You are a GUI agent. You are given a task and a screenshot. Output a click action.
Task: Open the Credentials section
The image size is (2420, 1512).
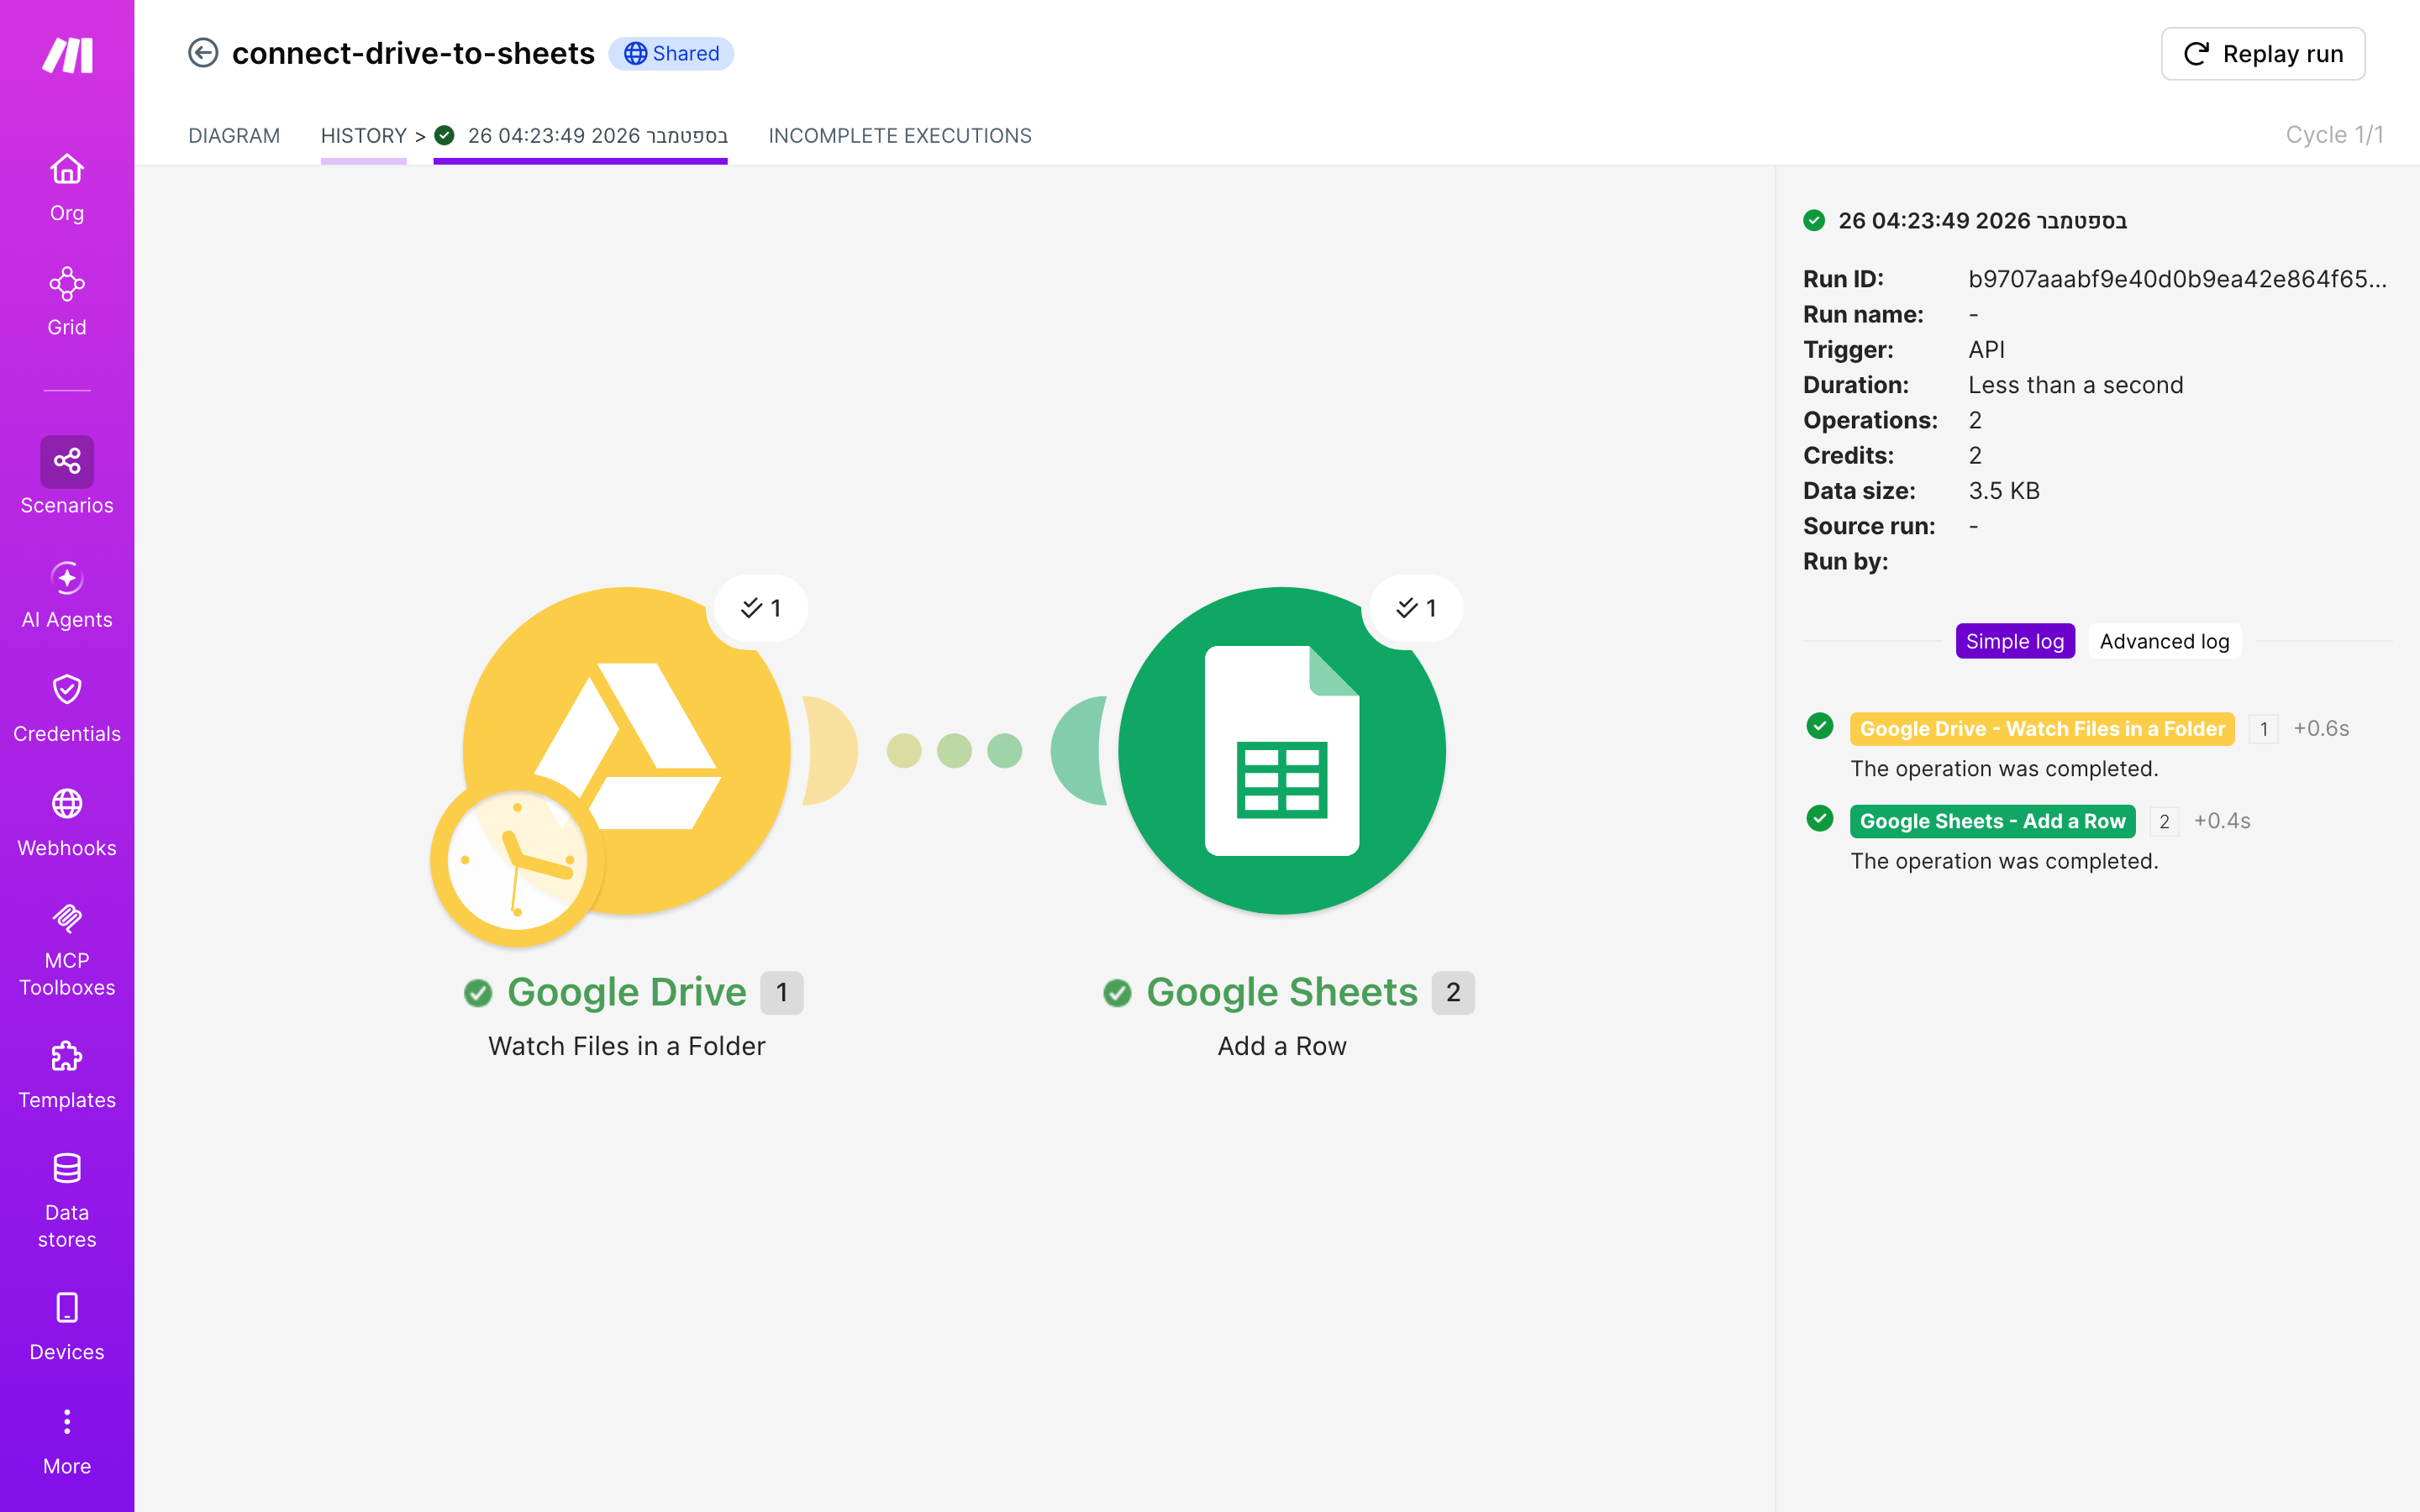67,709
